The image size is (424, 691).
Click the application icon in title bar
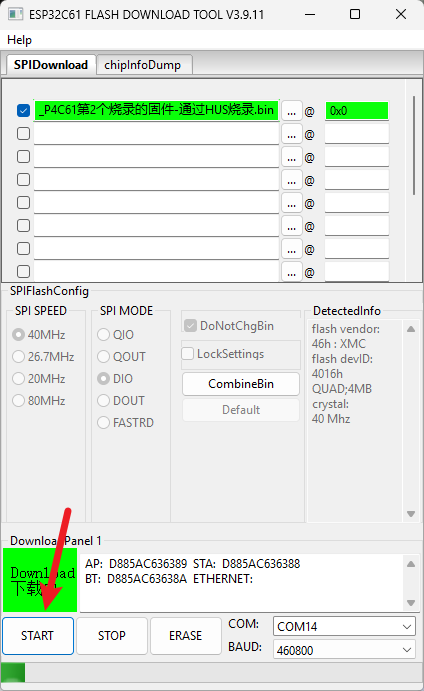click(16, 15)
